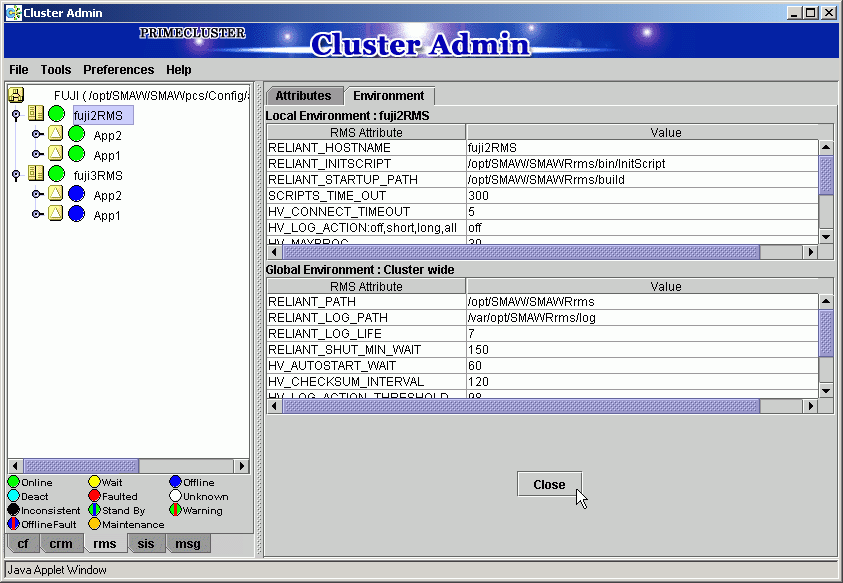
Task: Click the RELIANT_SHUT_MIN_WAIT row
Action: tap(542, 350)
